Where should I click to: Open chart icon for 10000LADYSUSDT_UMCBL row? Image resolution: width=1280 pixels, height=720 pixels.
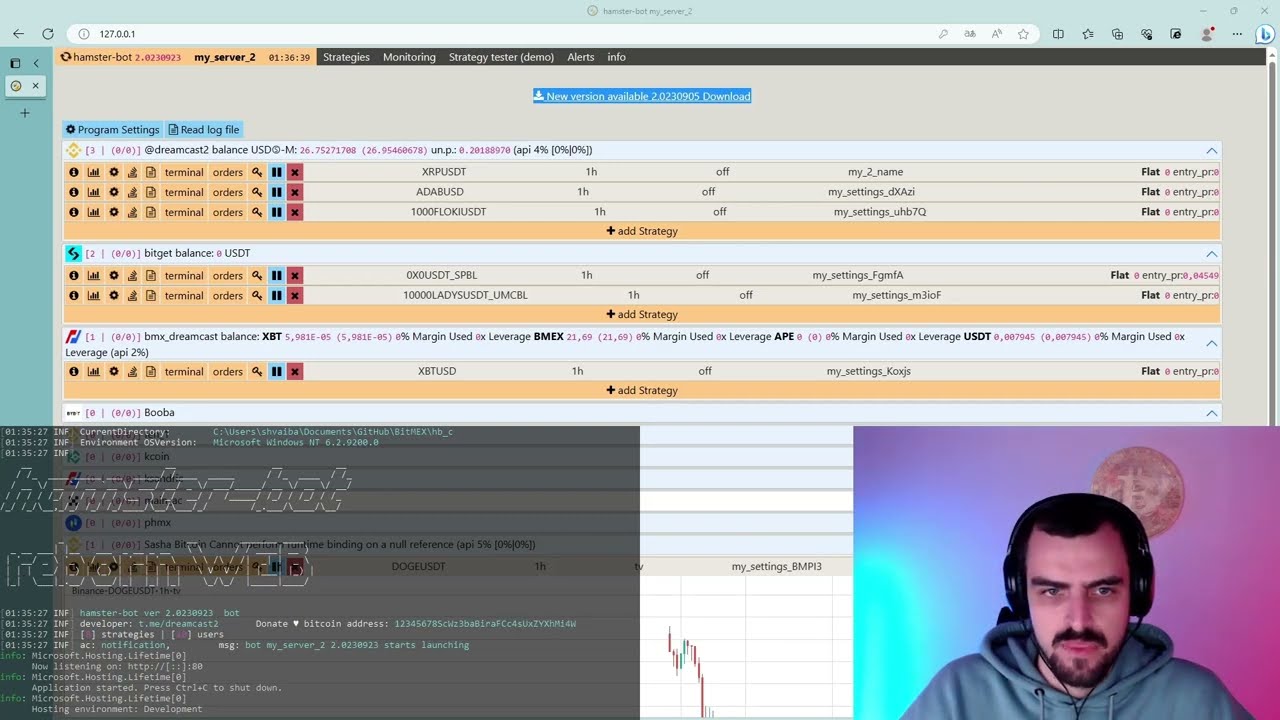click(94, 295)
